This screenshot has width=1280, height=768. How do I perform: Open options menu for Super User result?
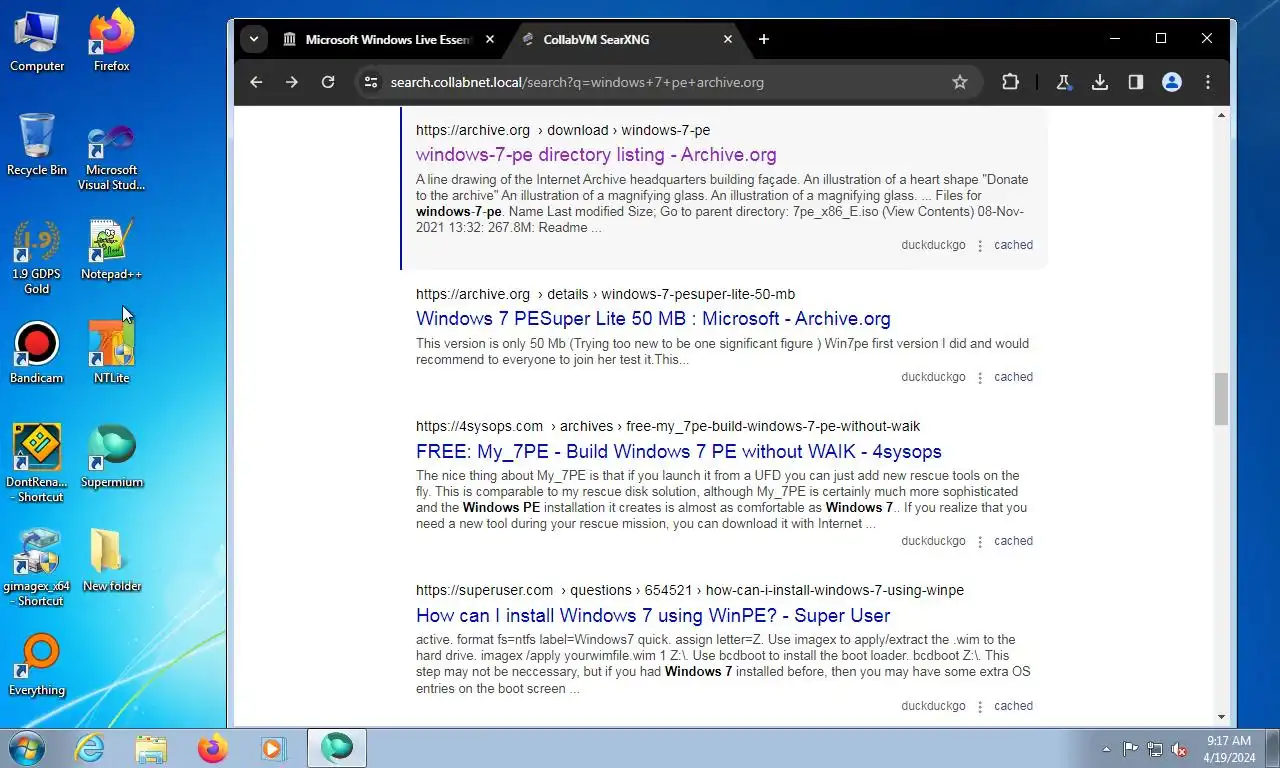coord(980,706)
